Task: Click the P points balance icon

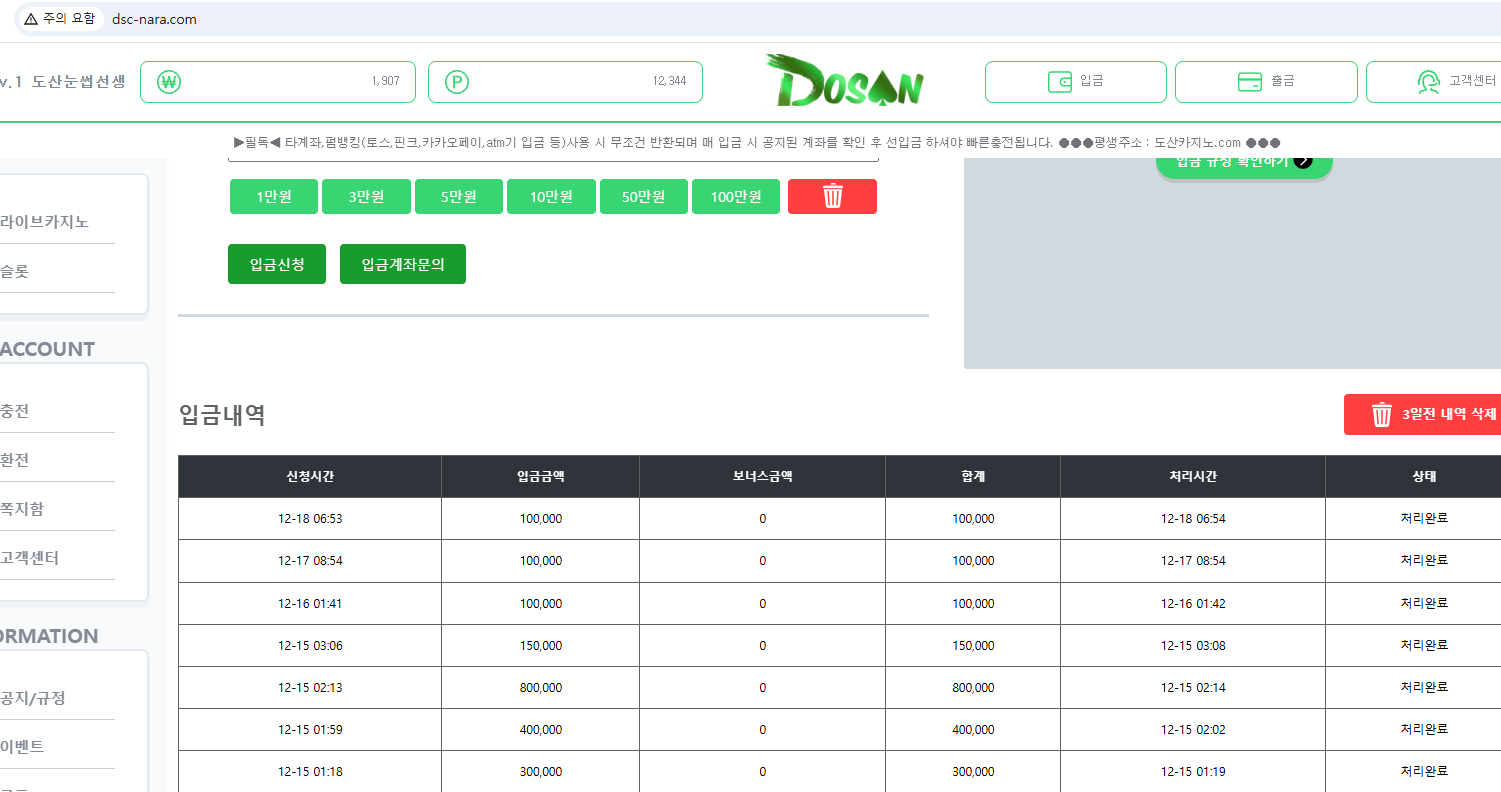Action: point(457,82)
